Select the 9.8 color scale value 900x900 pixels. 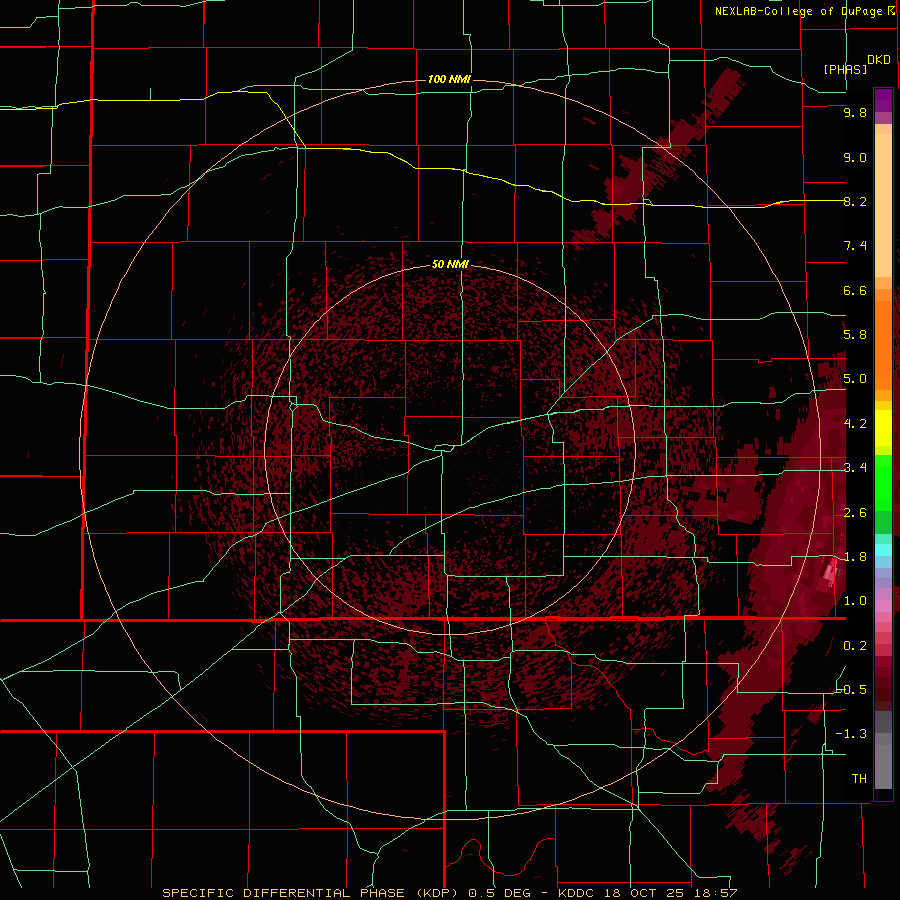point(855,112)
